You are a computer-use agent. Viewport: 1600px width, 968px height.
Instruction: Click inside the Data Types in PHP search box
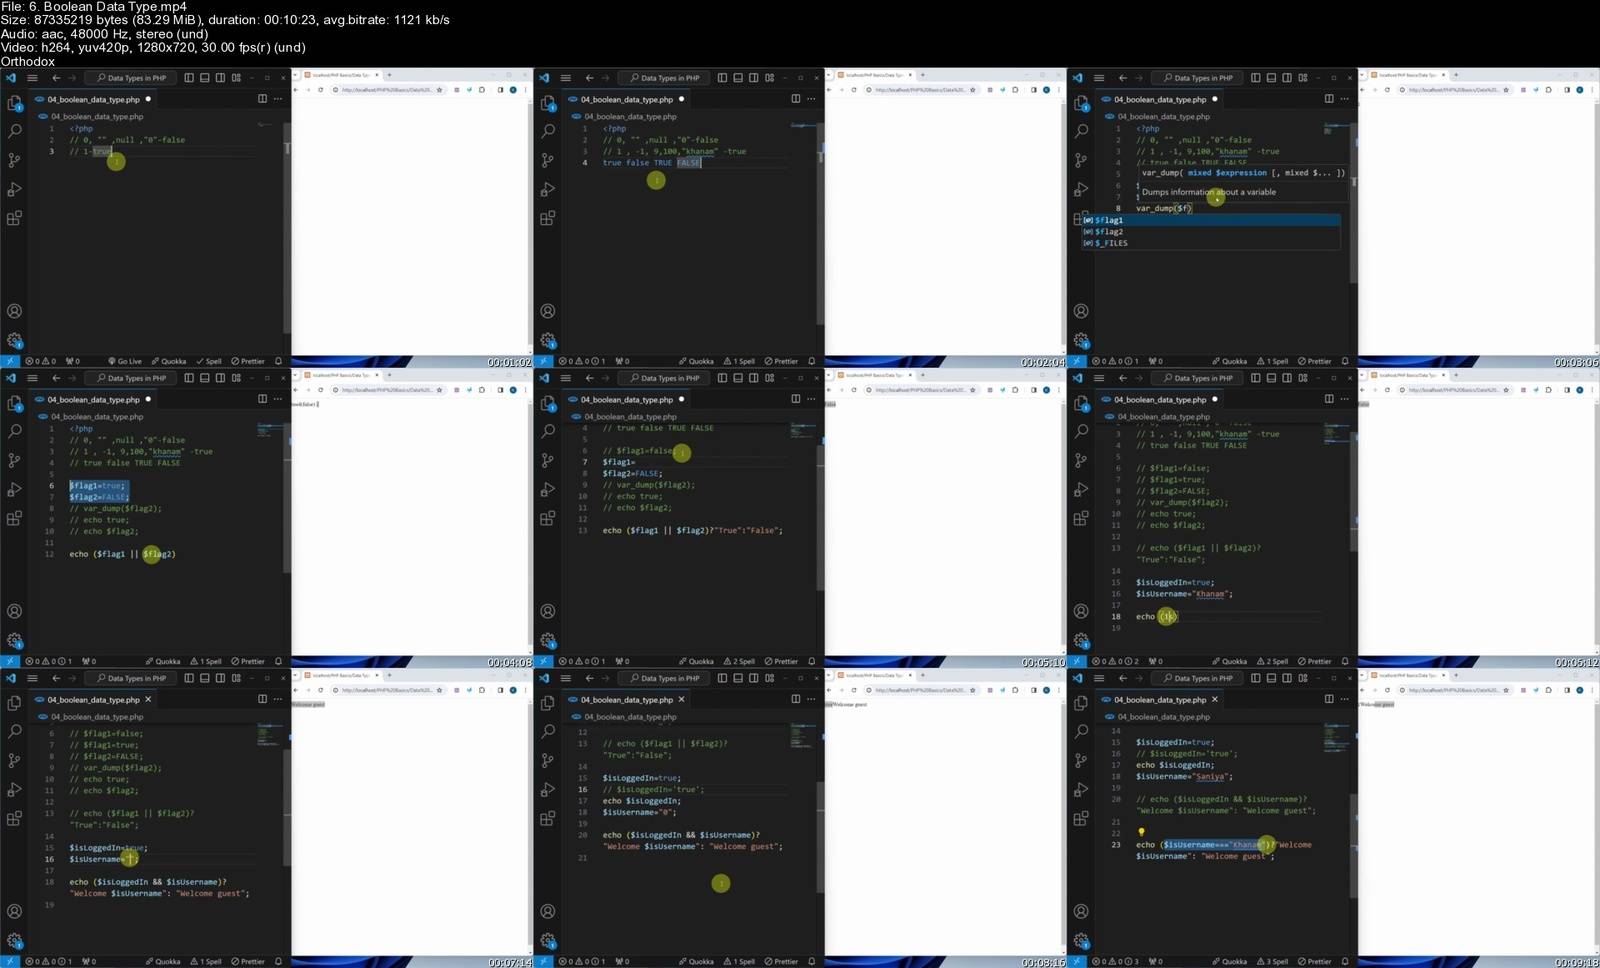coord(131,78)
